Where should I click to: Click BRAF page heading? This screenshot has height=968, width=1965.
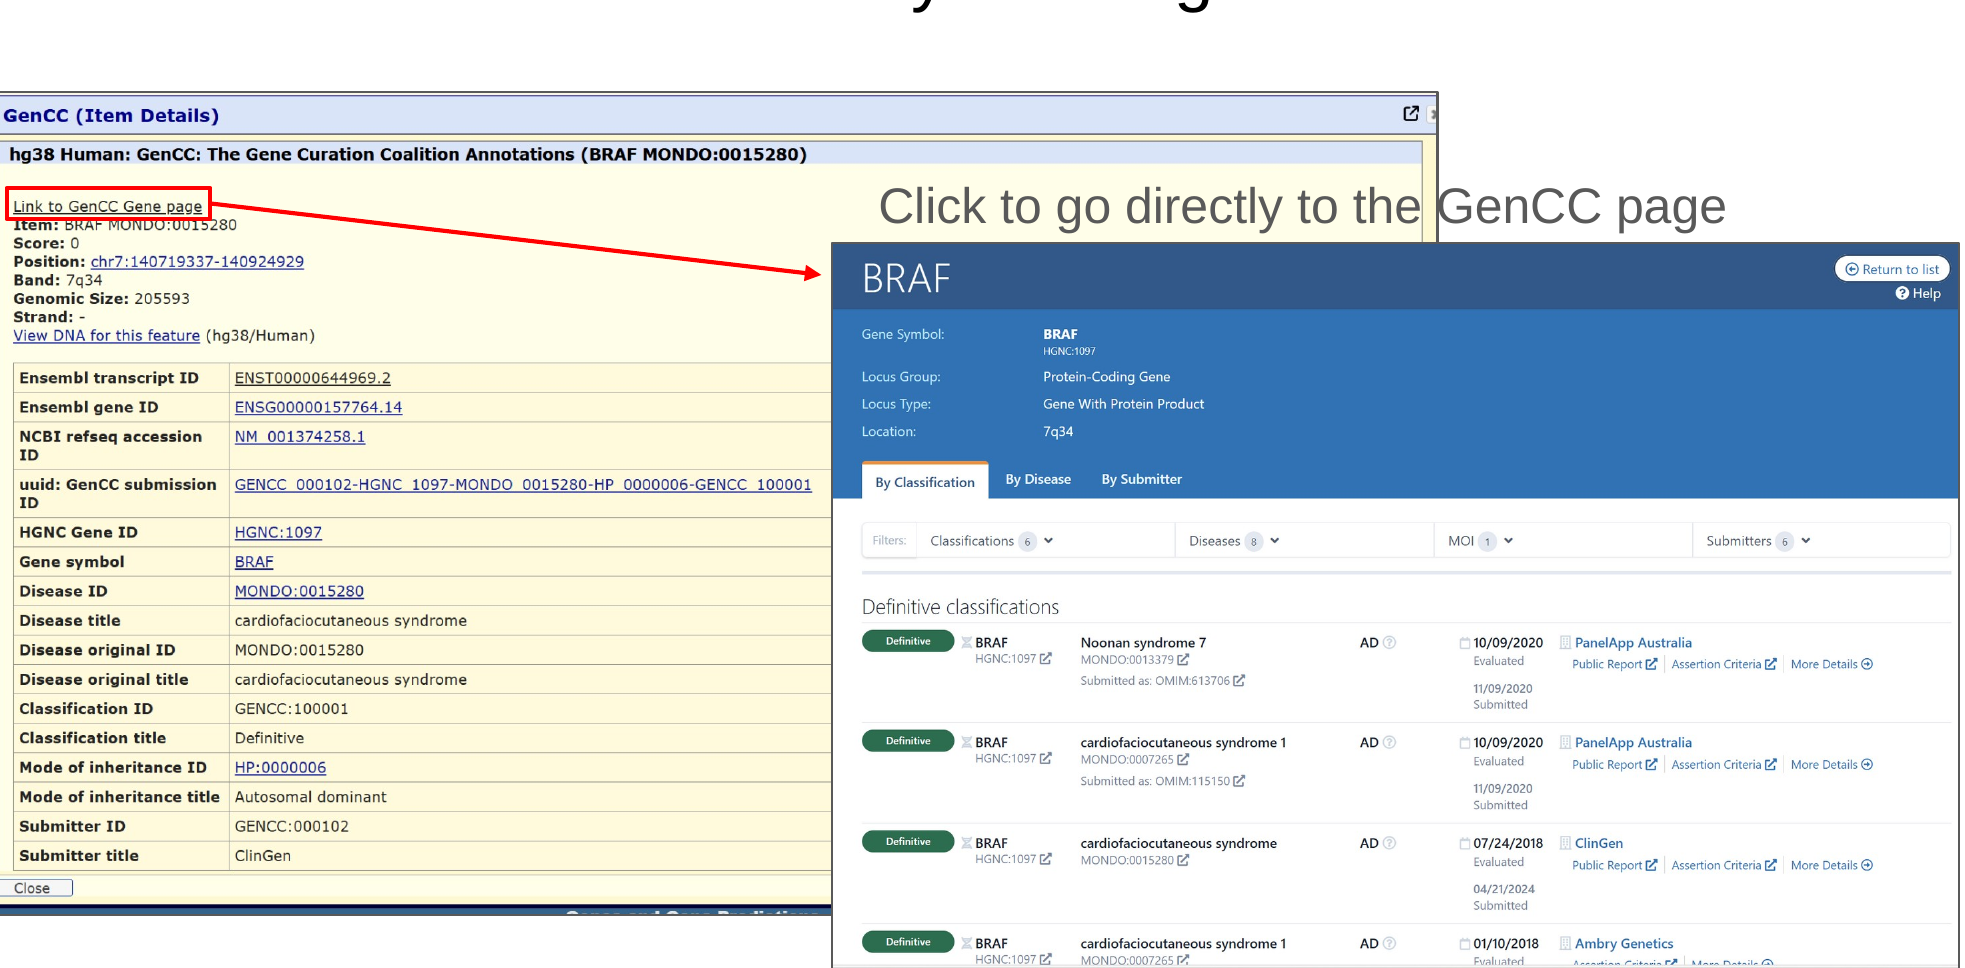[906, 278]
